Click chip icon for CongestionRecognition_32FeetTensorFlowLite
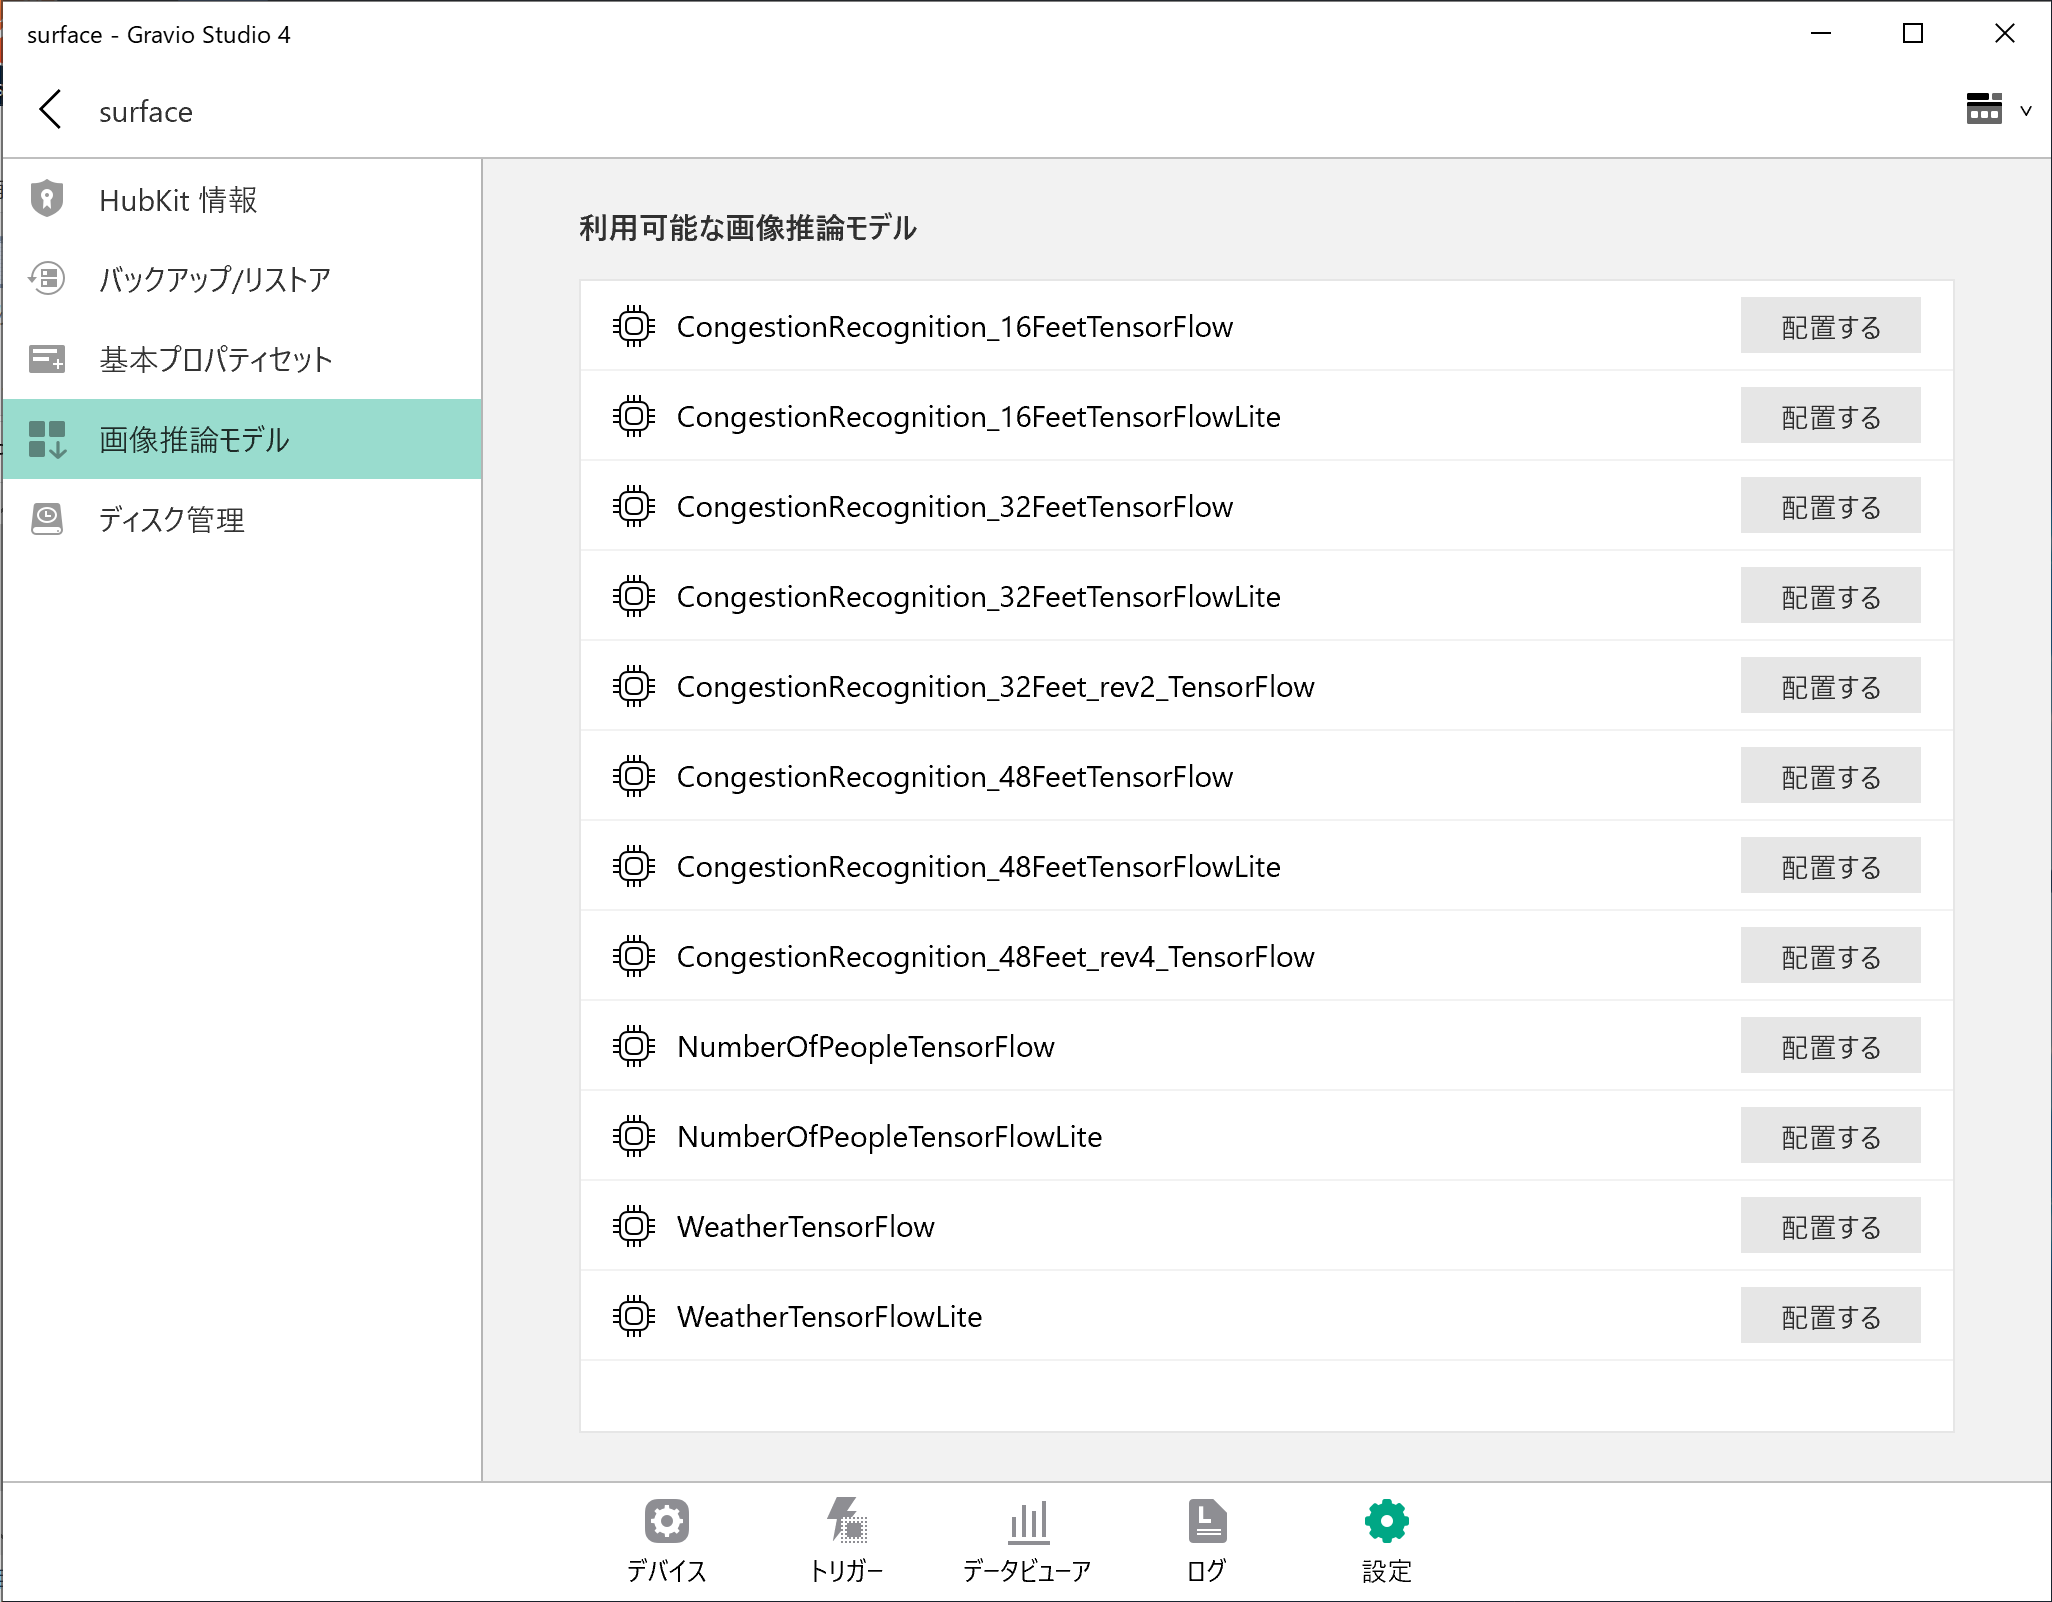2052x1602 pixels. [634, 596]
